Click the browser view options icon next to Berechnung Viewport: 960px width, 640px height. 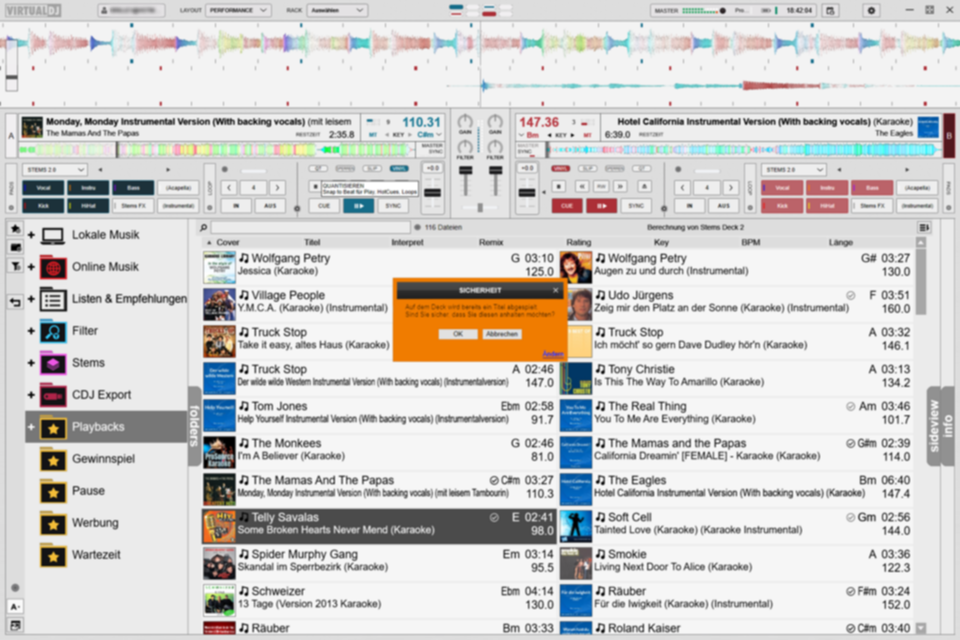click(924, 227)
